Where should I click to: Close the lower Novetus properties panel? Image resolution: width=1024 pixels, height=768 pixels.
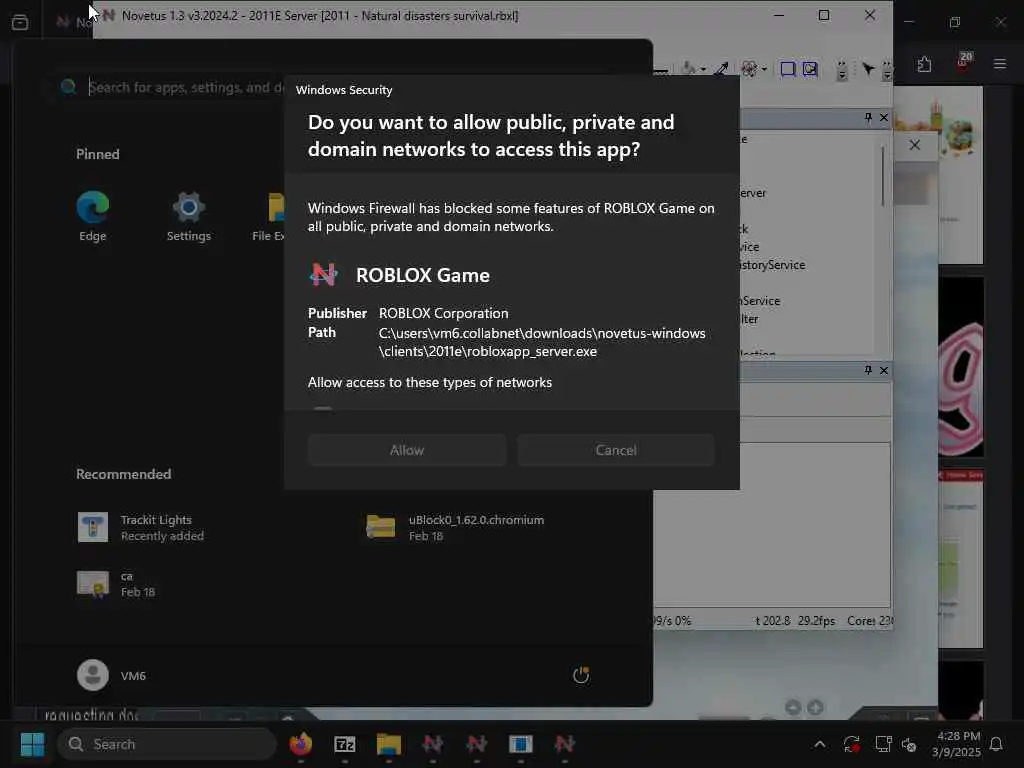coord(884,370)
